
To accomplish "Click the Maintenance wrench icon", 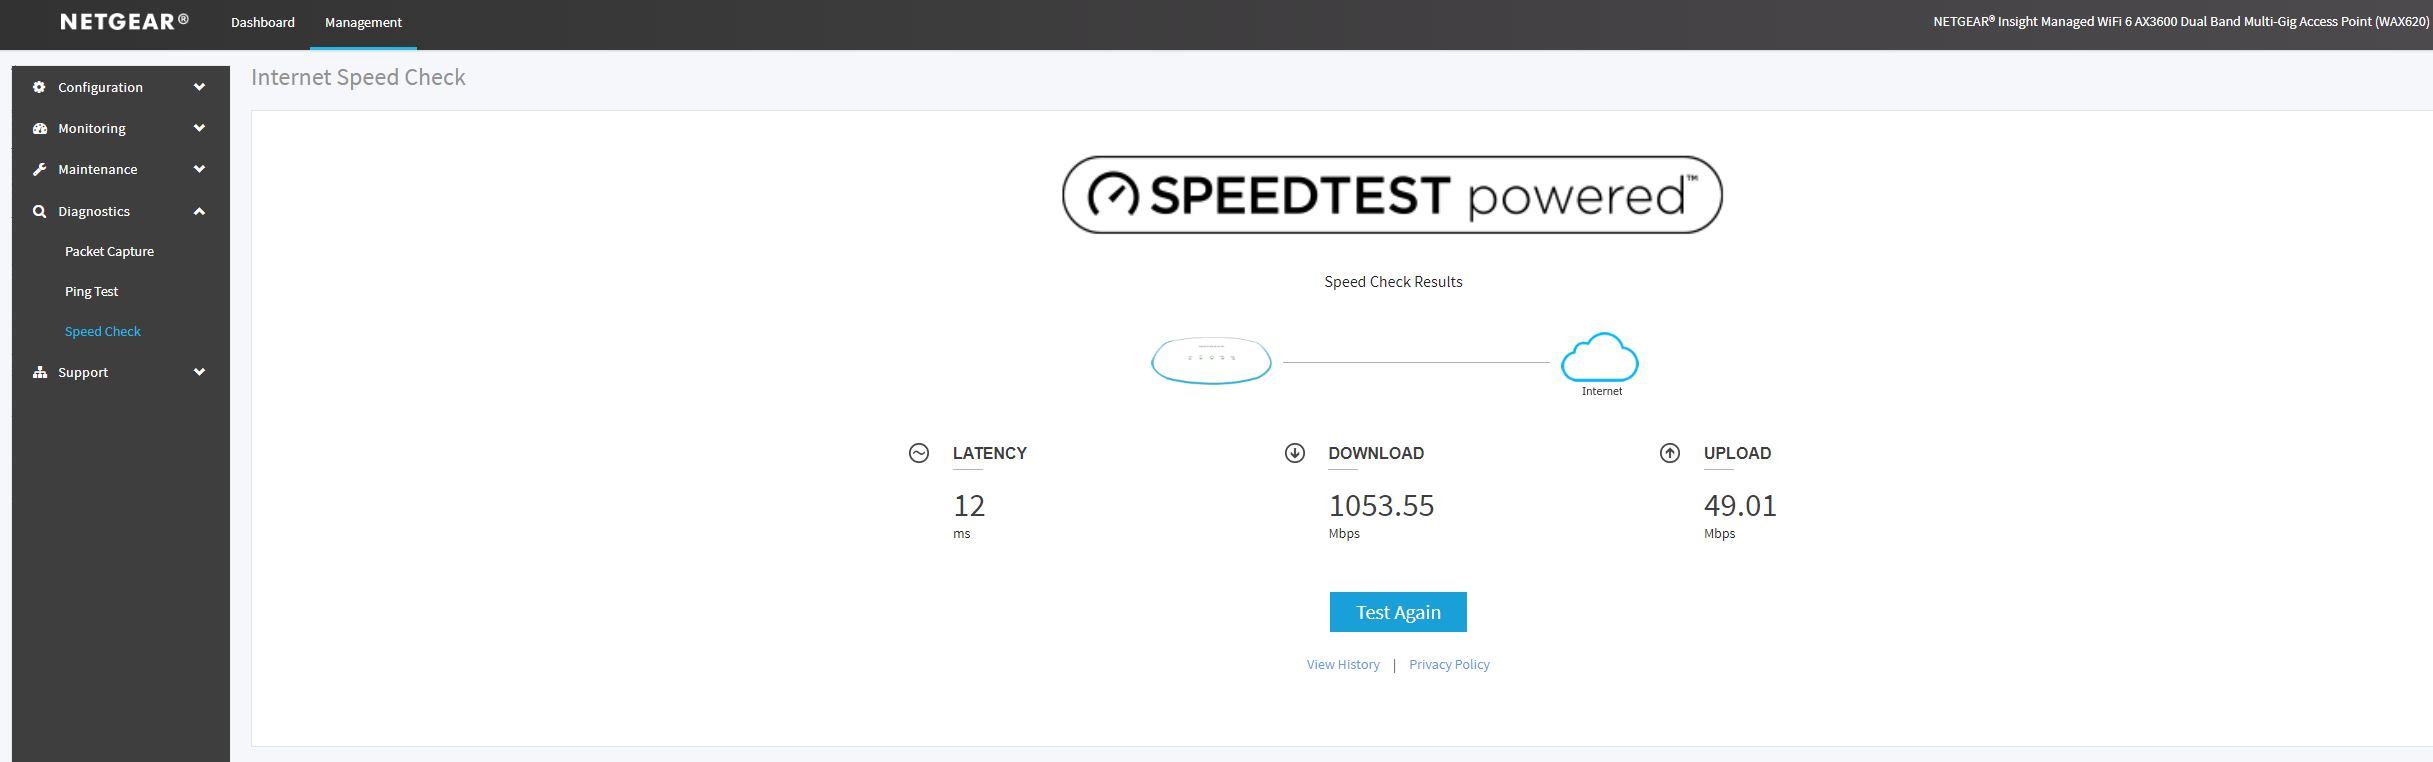I will pyautogui.click(x=40, y=169).
